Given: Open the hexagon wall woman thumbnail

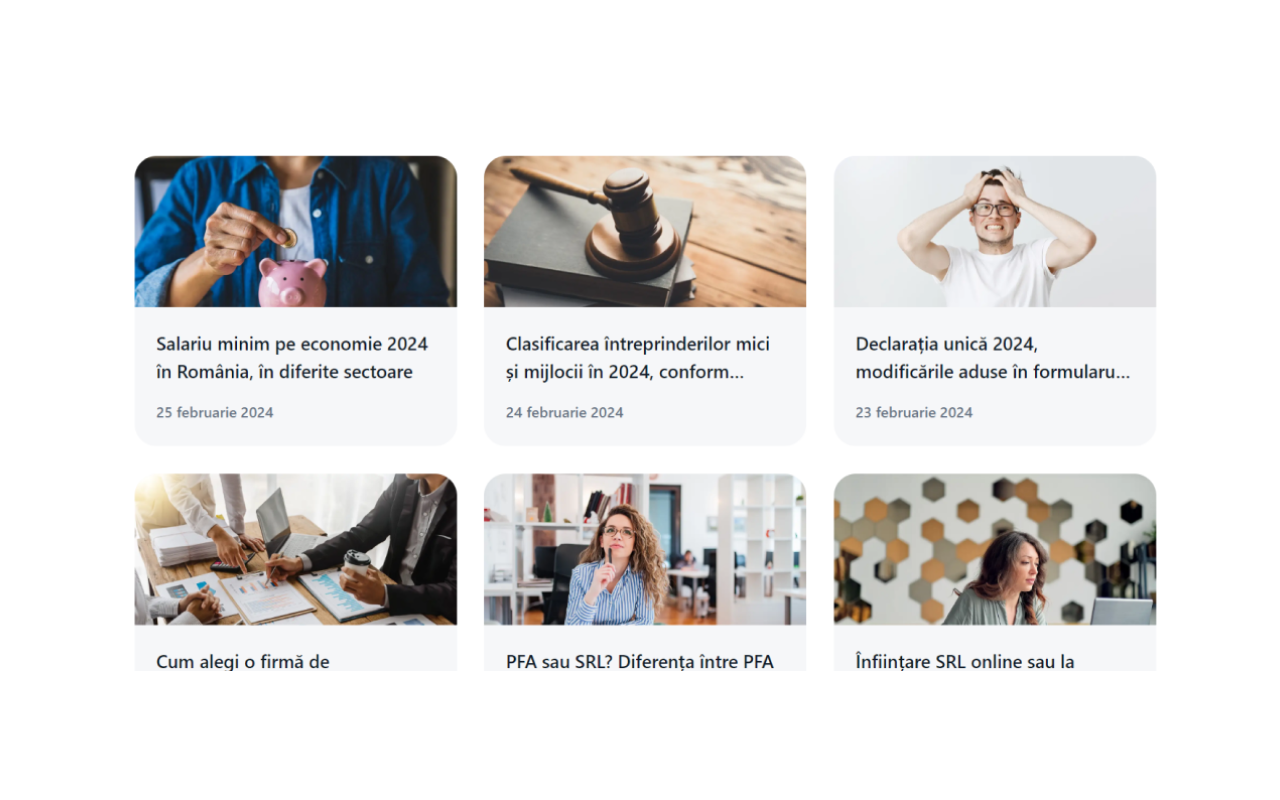Looking at the screenshot, I should tap(995, 549).
